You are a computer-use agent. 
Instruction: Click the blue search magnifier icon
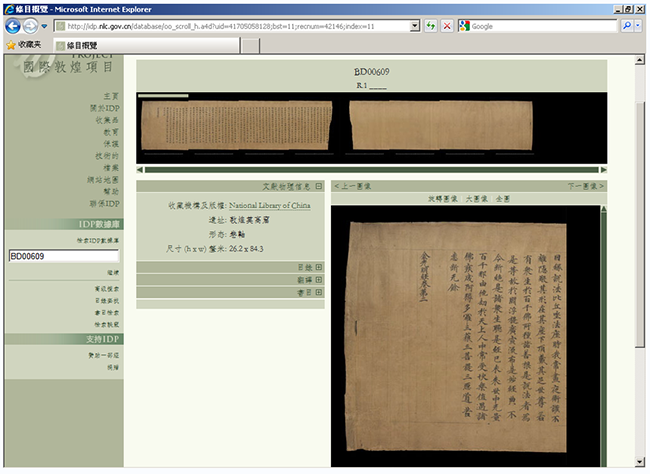click(627, 26)
